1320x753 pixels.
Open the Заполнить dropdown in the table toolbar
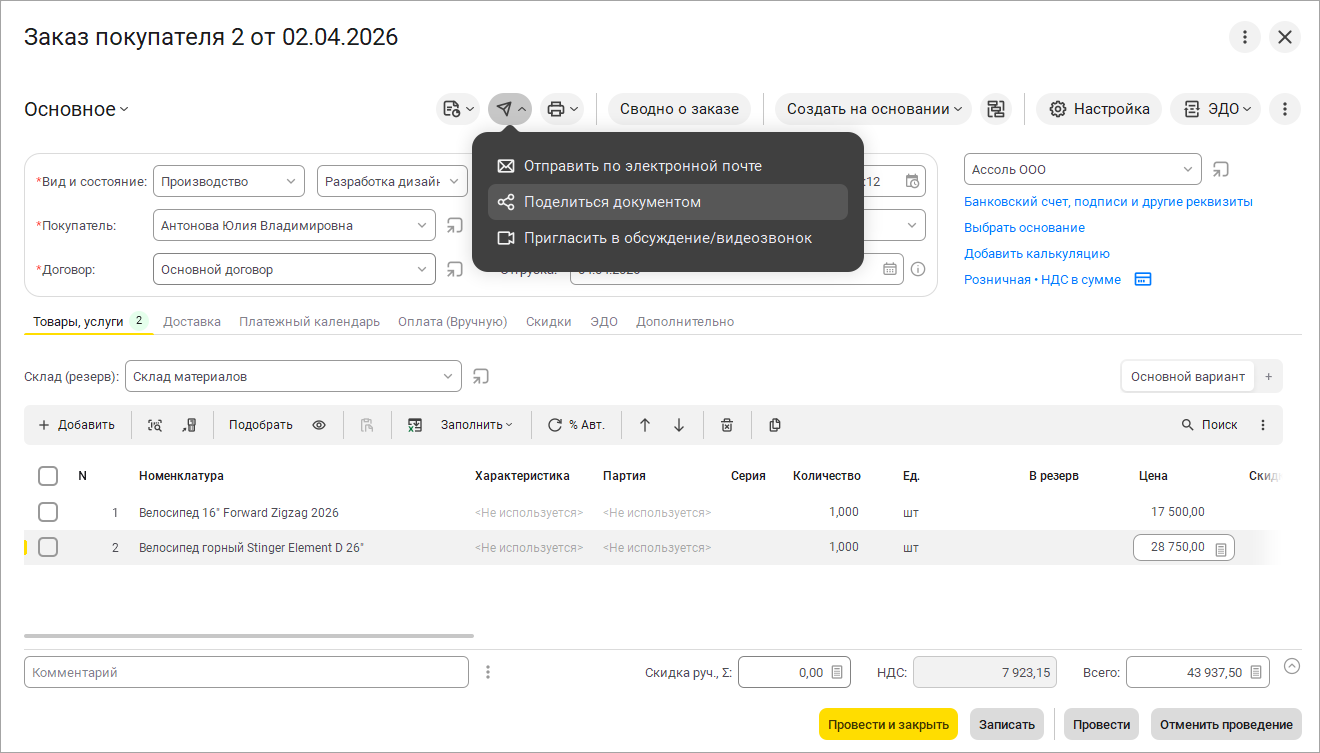click(476, 425)
